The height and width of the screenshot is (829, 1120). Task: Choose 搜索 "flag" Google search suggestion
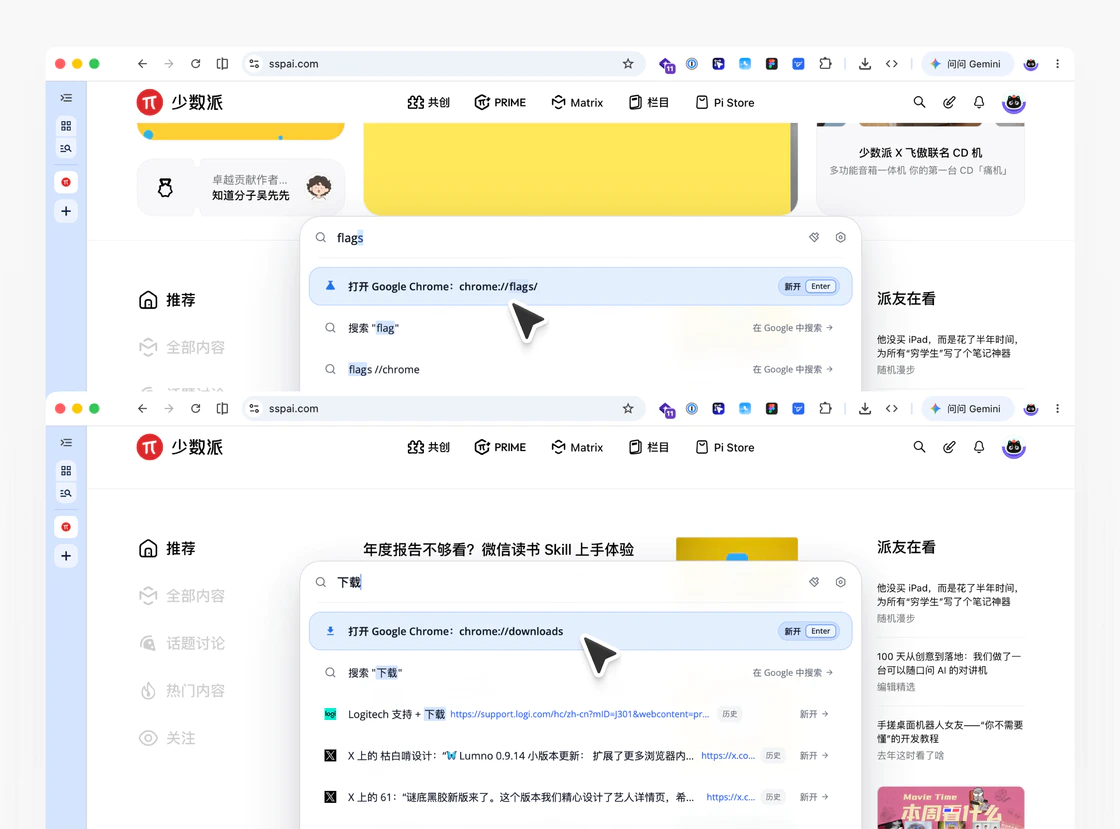(581, 328)
